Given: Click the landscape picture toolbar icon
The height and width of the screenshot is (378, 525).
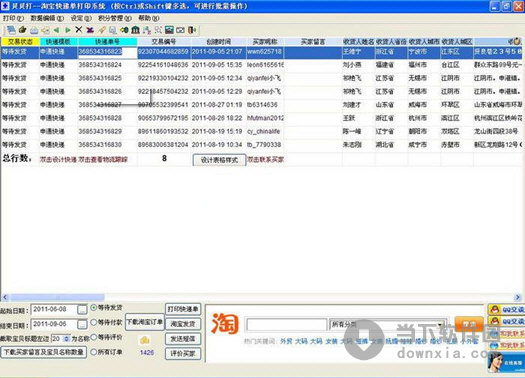Looking at the screenshot, I should click(x=169, y=30).
